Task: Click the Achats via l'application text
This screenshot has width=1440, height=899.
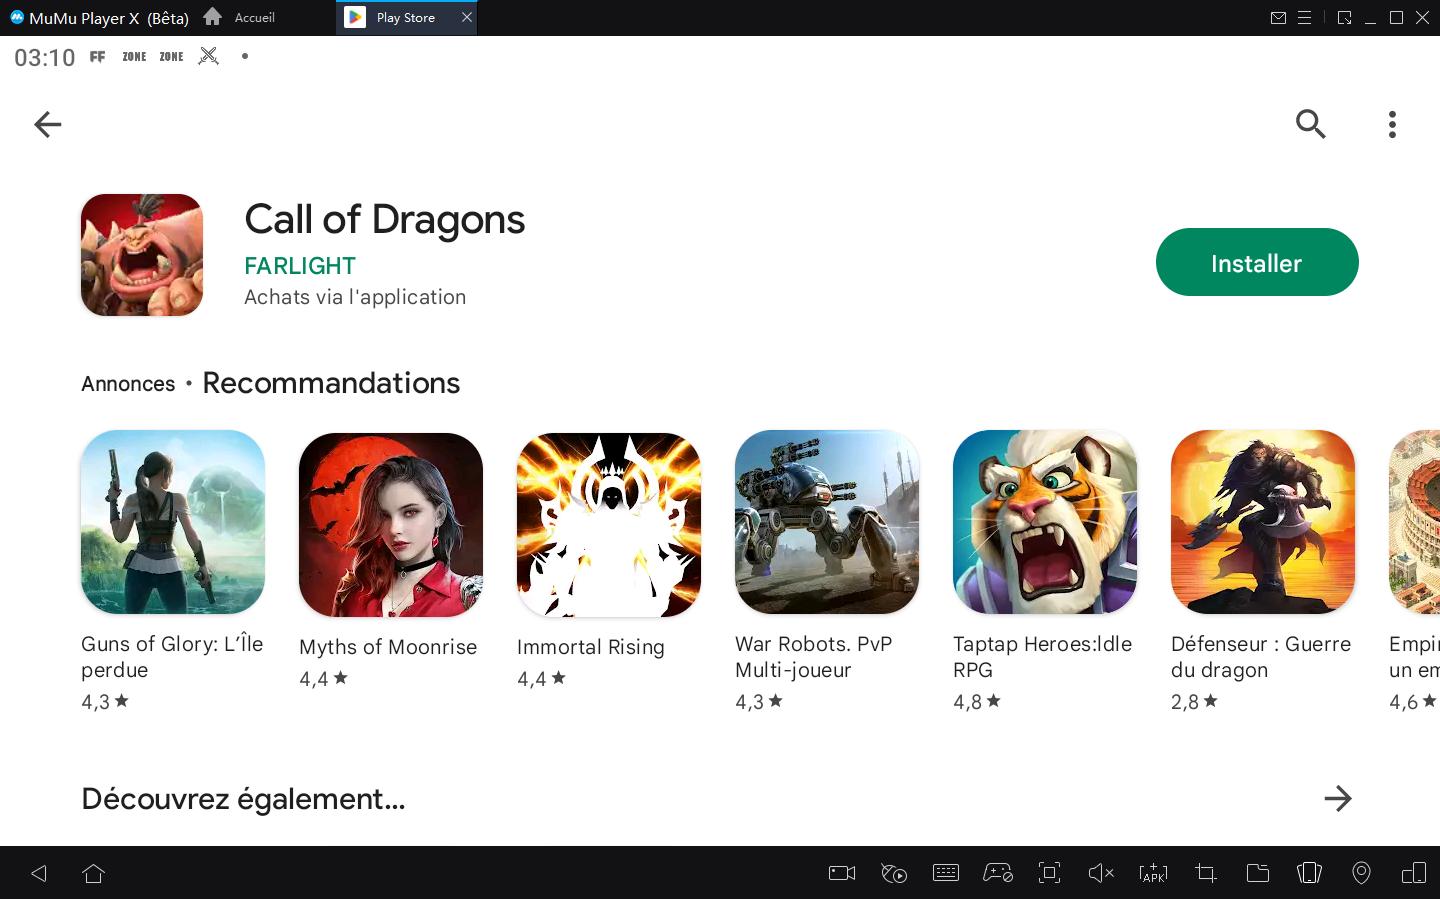Action: (355, 297)
